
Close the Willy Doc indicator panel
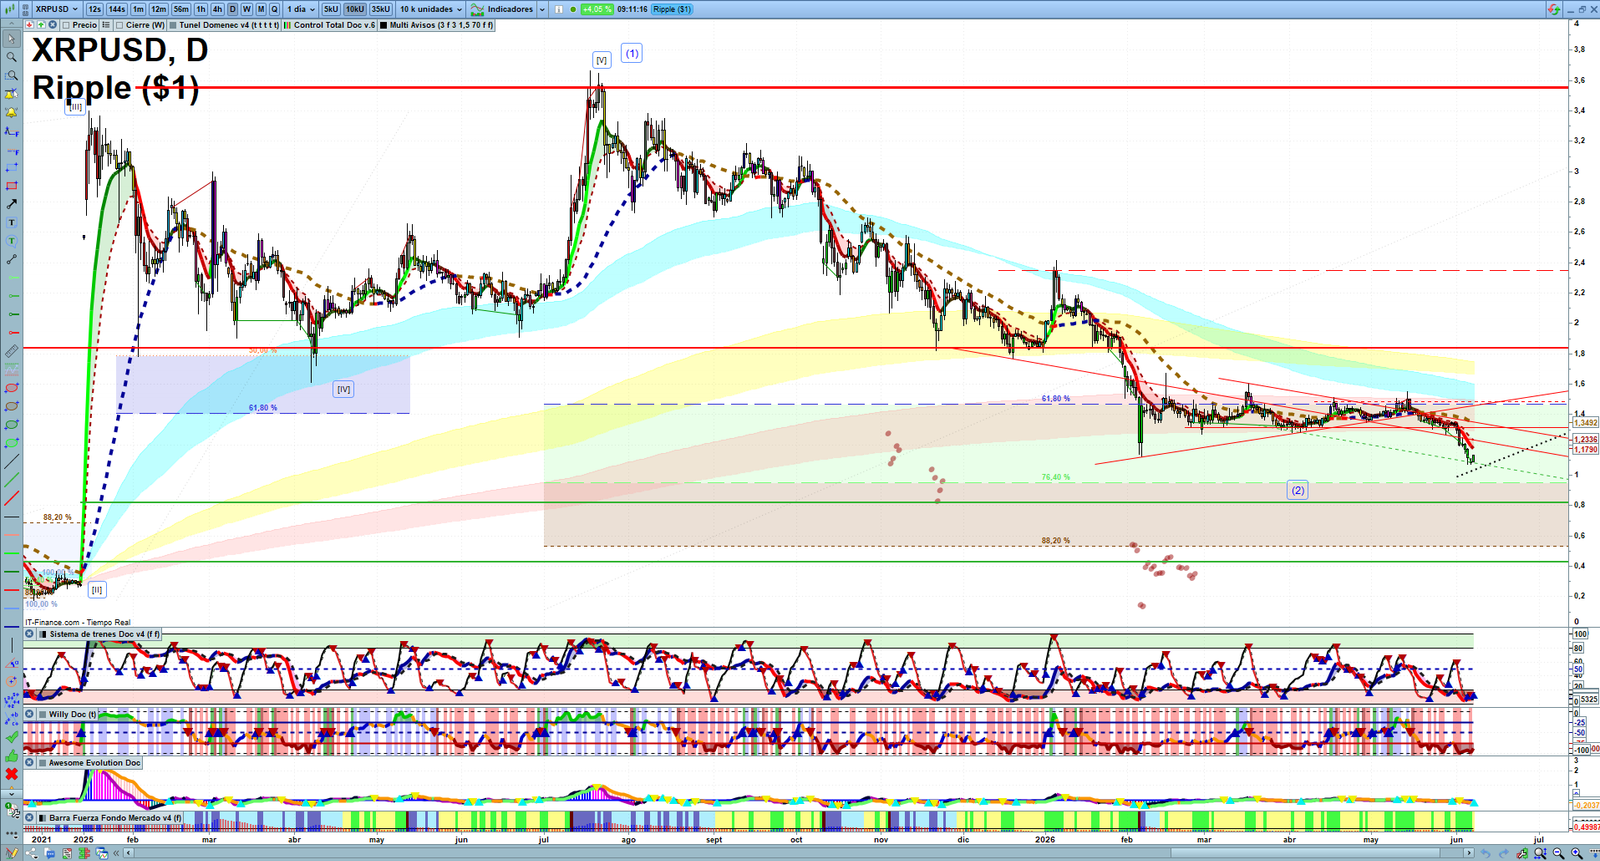click(x=29, y=714)
